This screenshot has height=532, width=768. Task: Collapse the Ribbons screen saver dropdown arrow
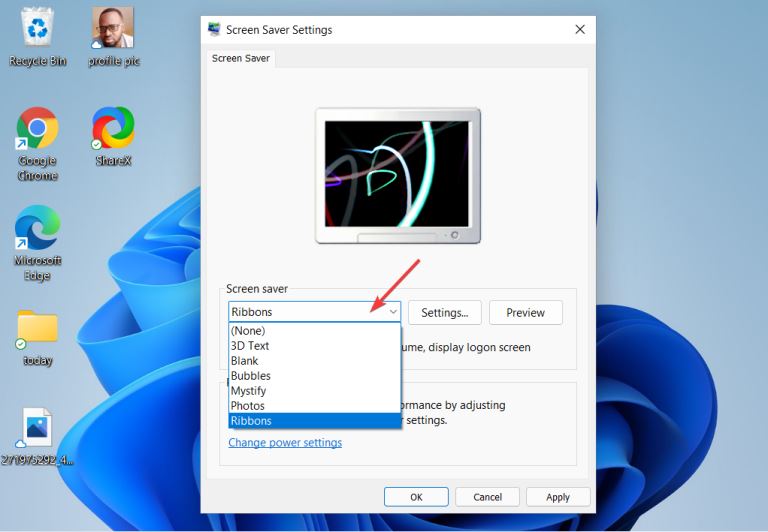coord(393,312)
